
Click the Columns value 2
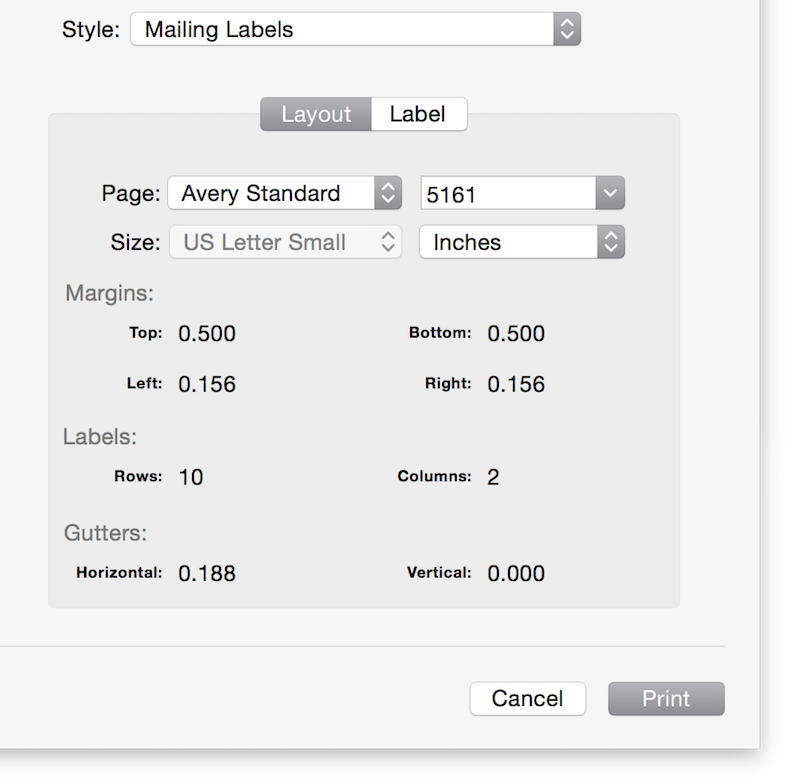493,477
